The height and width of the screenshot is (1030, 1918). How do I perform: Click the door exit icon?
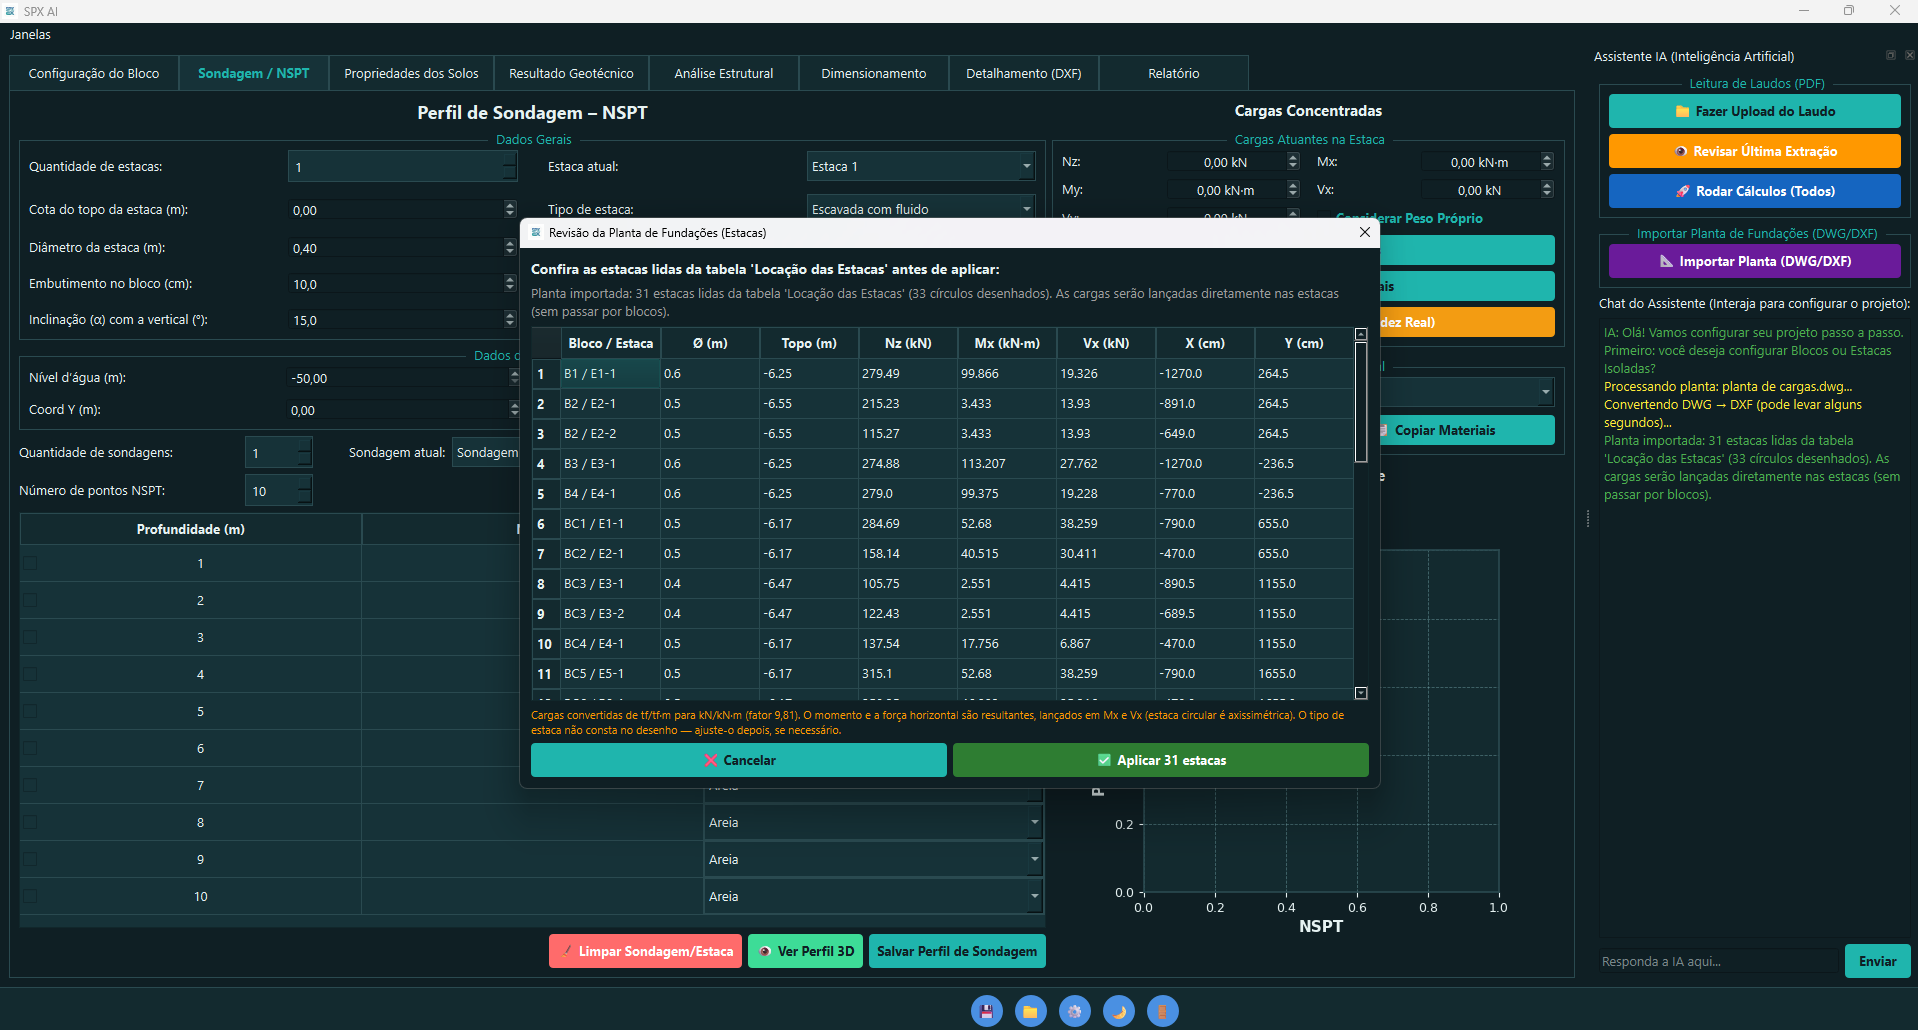coord(1162,1011)
